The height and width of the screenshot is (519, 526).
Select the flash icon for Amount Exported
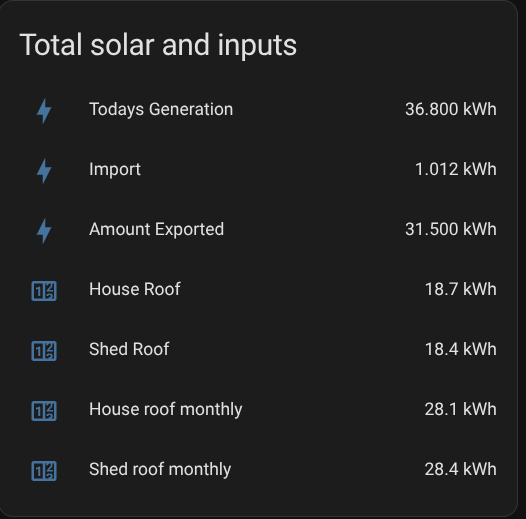click(44, 231)
